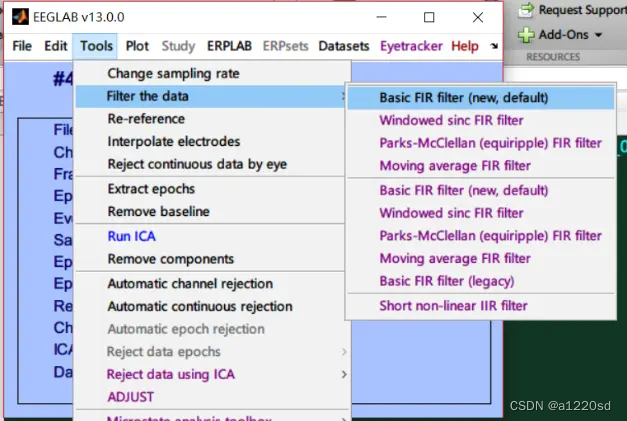This screenshot has height=421, width=627.
Task: Expand Reject data using ICA submenu arrow
Action: 344,375
